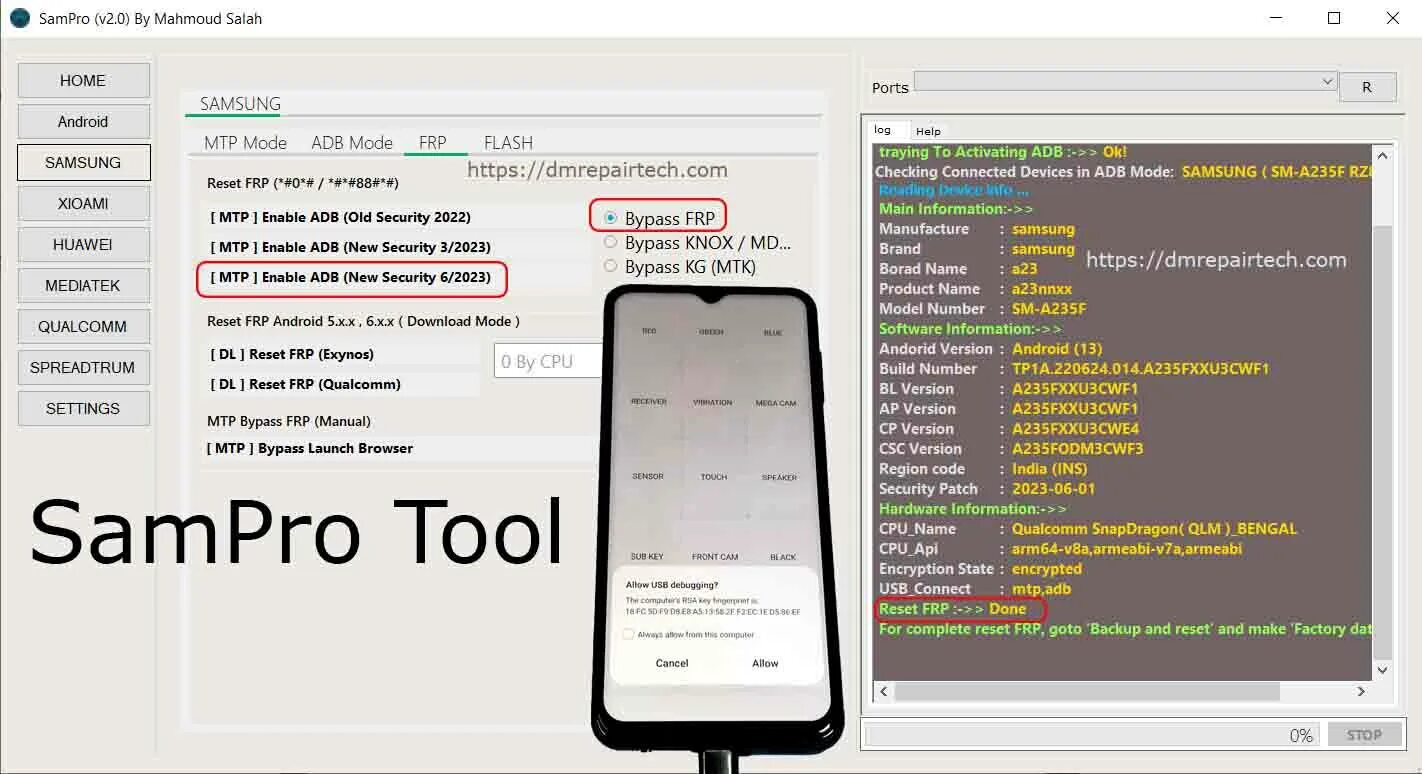The image size is (1422, 774).
Task: Open the '0 By CPU' combo box
Action: tap(548, 361)
